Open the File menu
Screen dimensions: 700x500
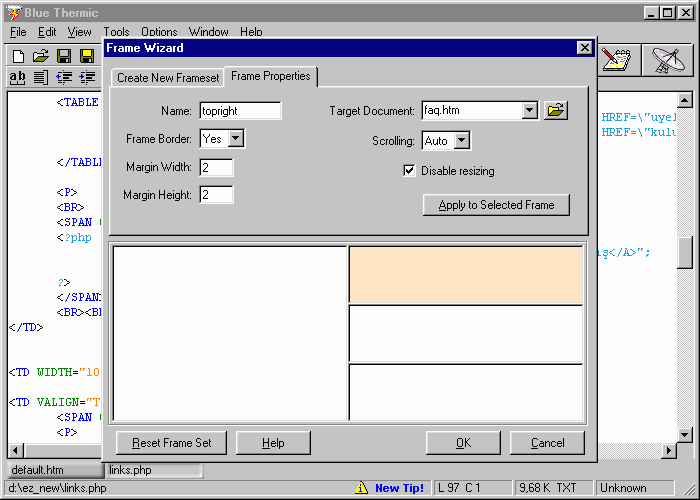click(x=18, y=32)
